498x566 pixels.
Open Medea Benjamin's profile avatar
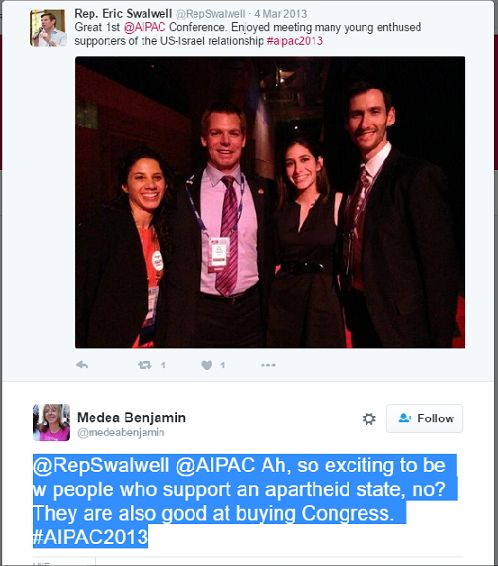tap(52, 422)
